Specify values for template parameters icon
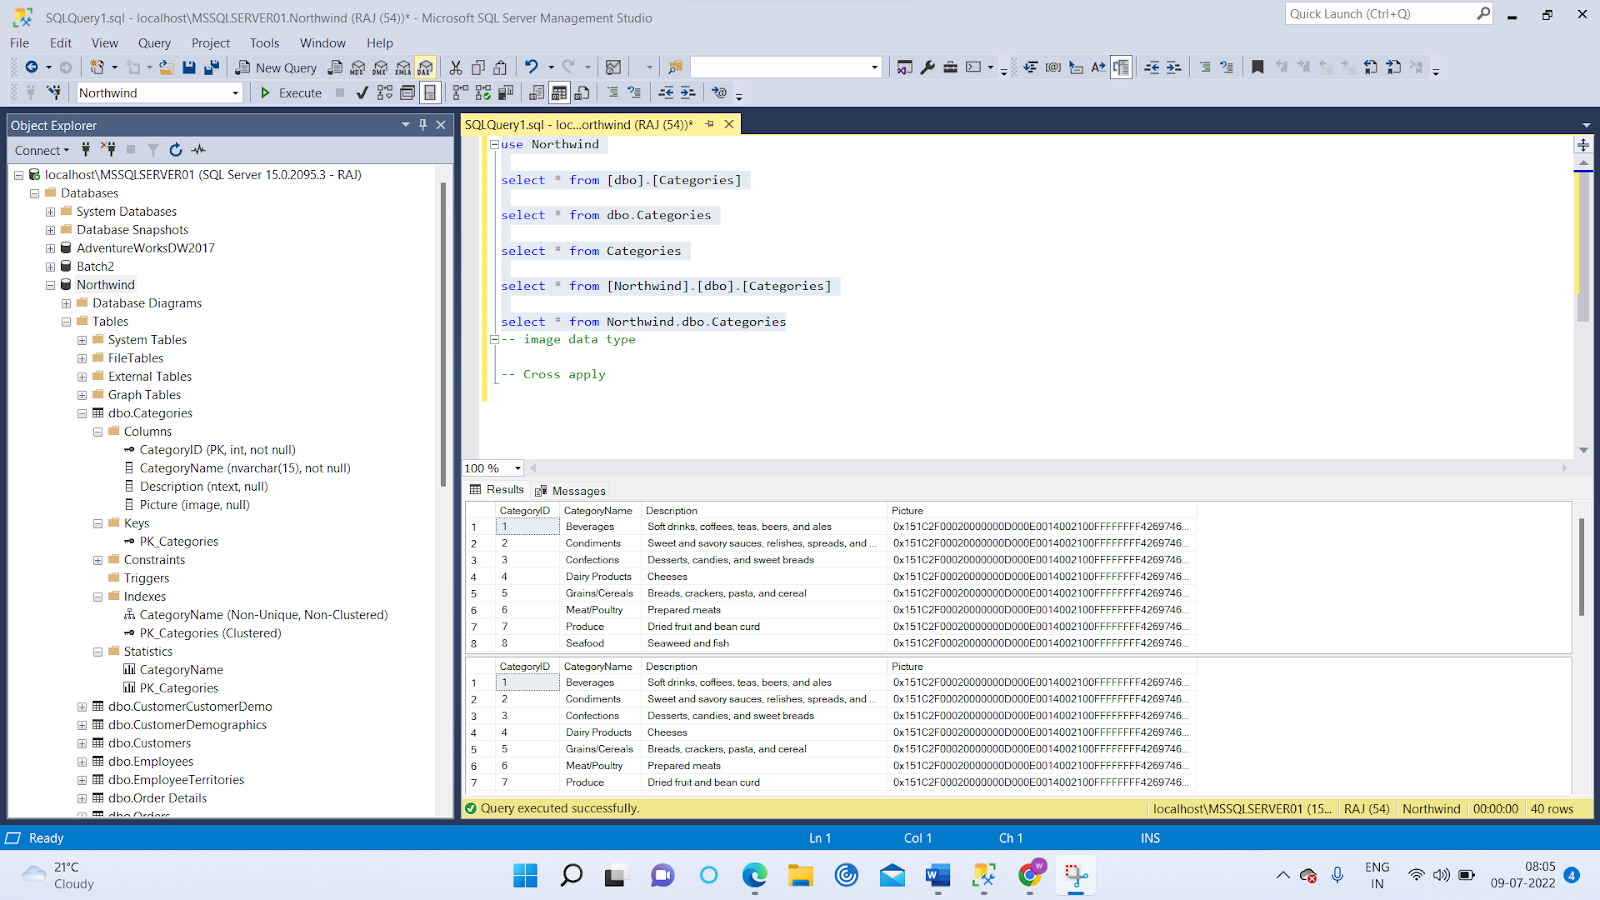Viewport: 1600px width, 900px height. (719, 93)
